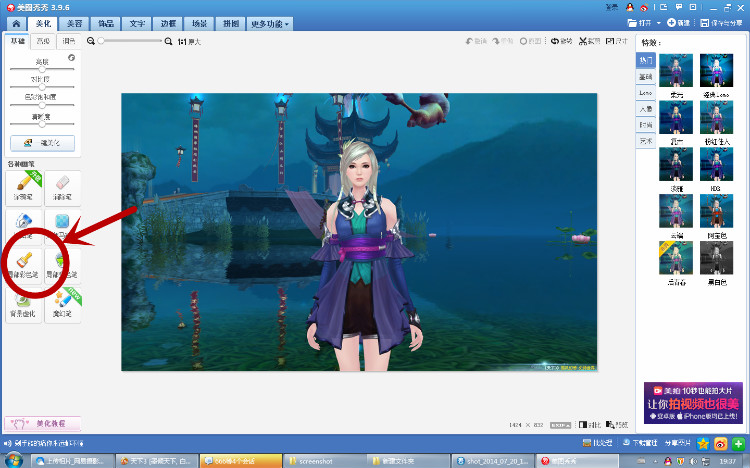The width and height of the screenshot is (750, 468).
Task: Switch to the 美化 (Beautify) tab
Action: click(43, 23)
